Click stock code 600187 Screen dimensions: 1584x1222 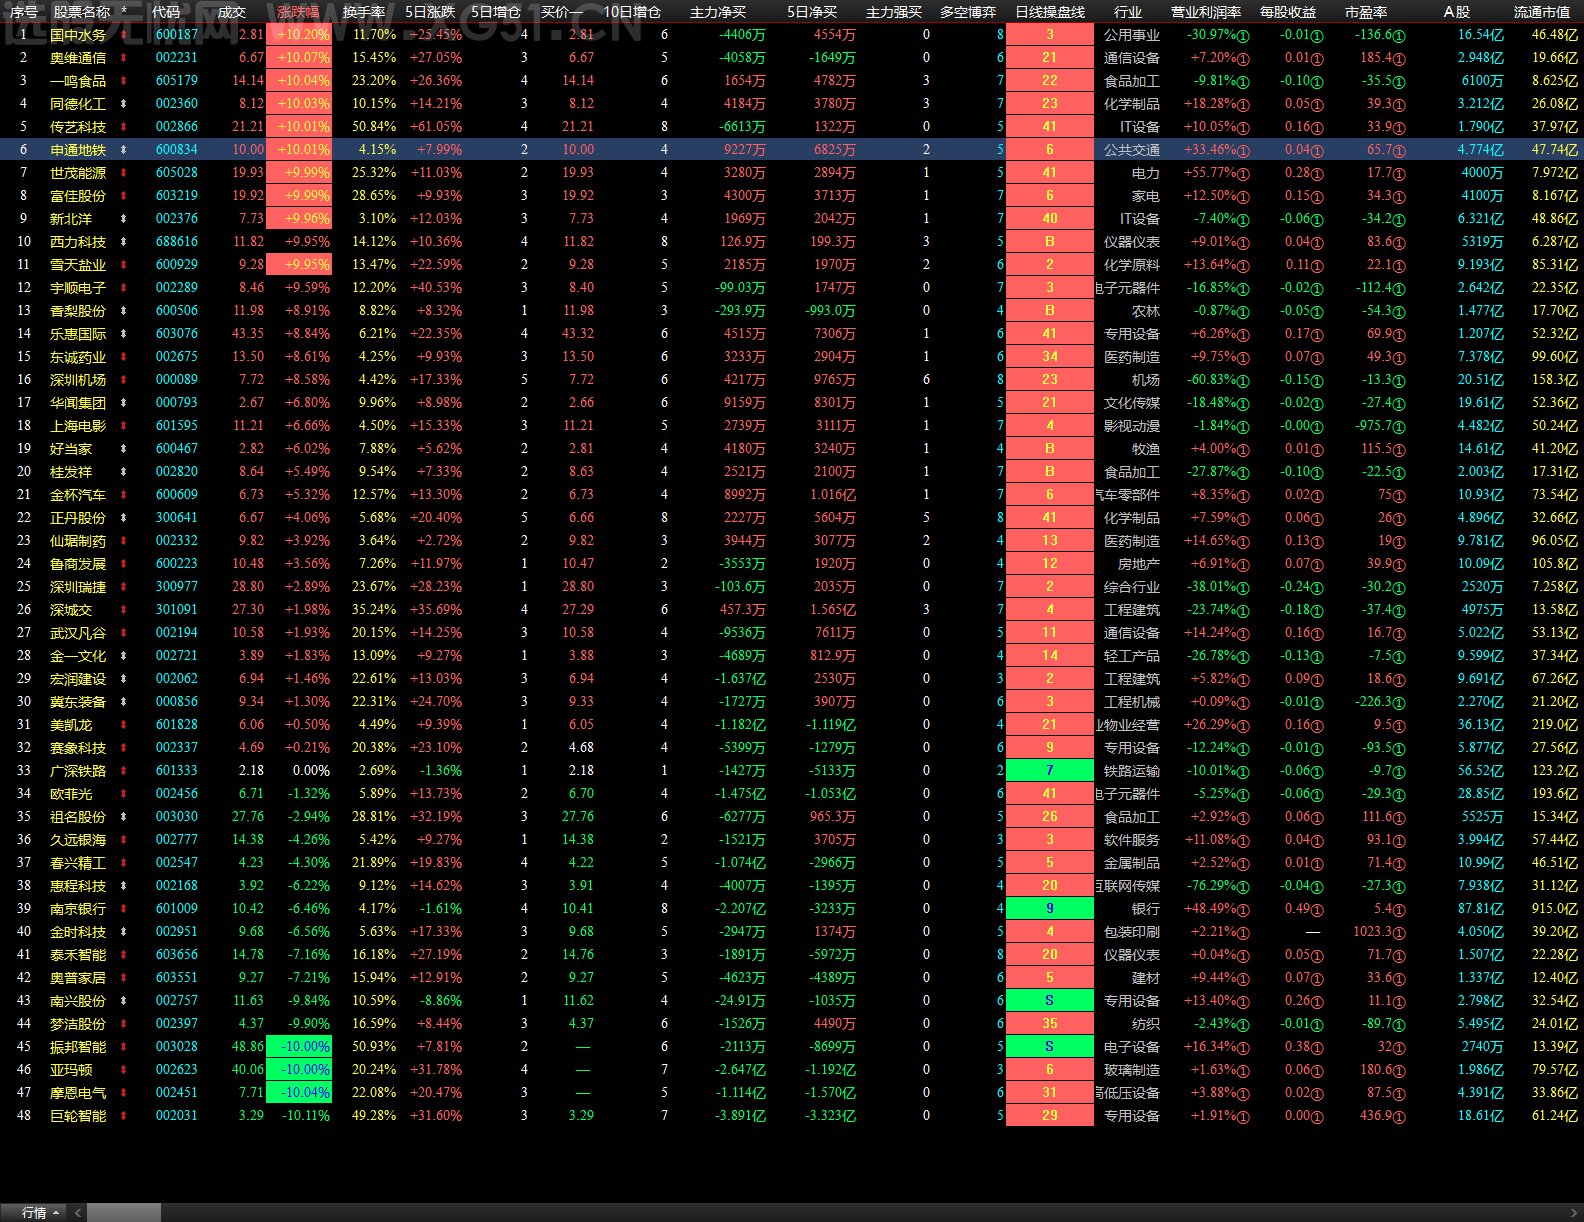[x=177, y=35]
